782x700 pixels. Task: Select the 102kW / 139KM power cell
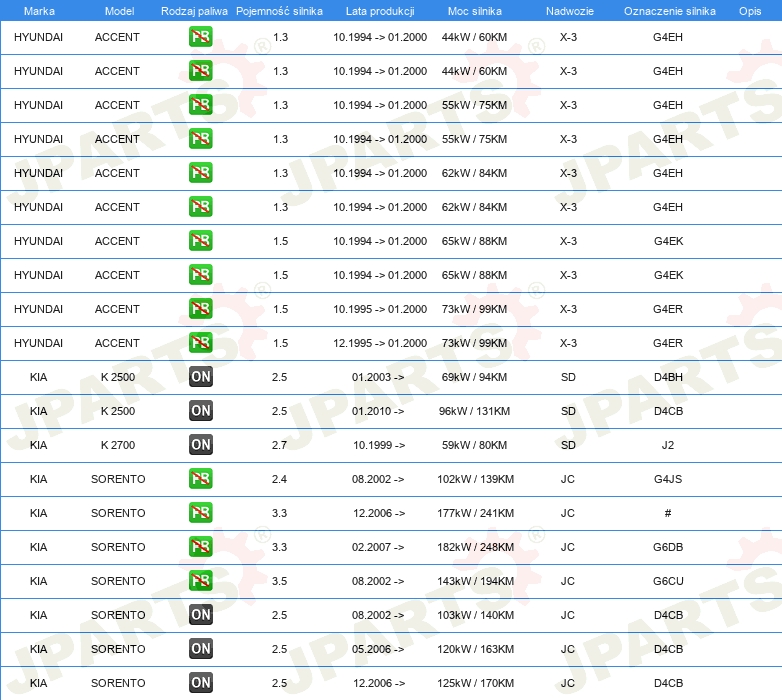[x=475, y=479]
